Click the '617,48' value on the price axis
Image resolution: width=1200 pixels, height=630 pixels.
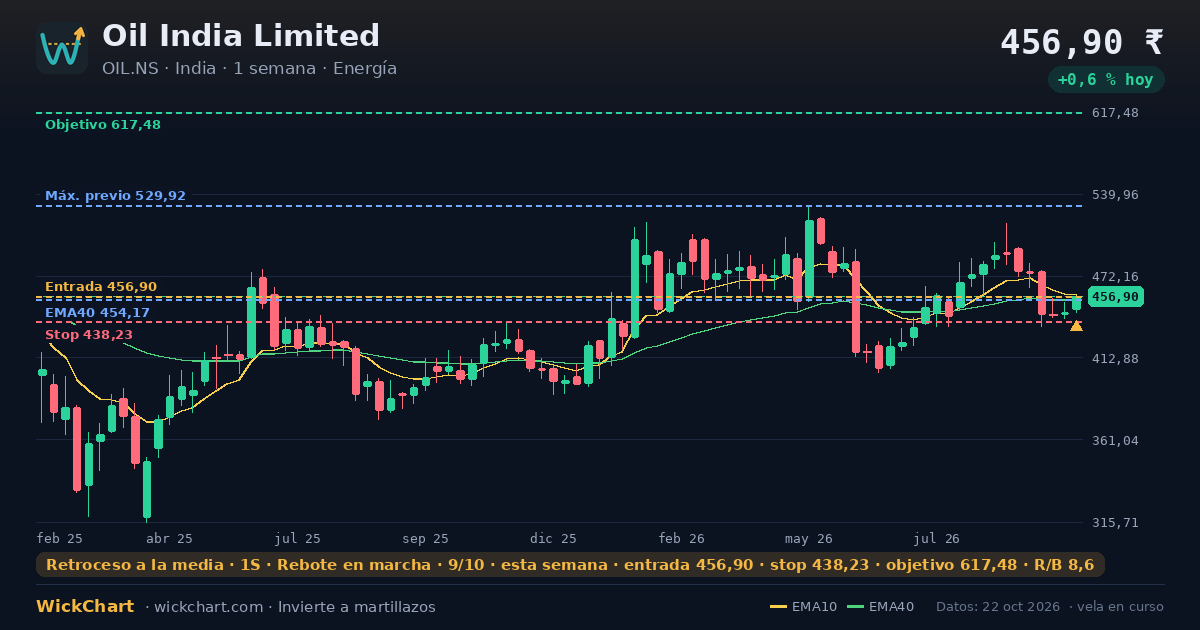pyautogui.click(x=1115, y=113)
